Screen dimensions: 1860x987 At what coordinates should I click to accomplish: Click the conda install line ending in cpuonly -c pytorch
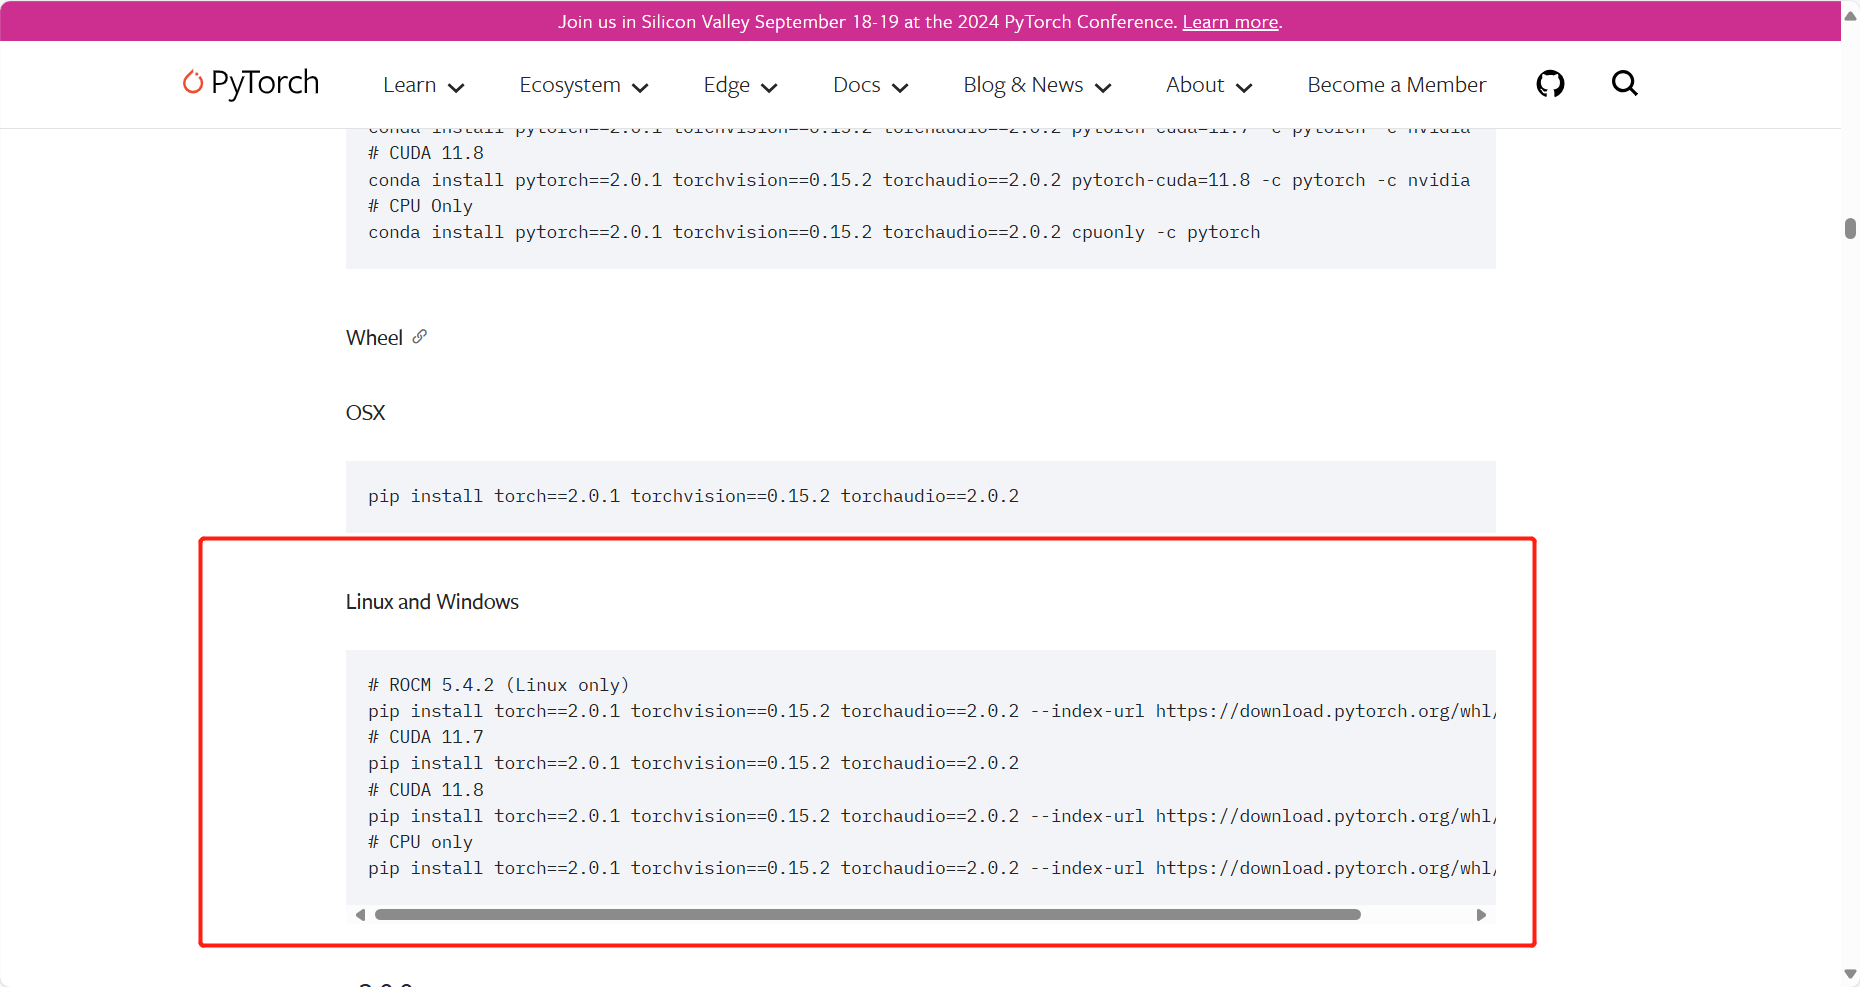pos(814,232)
